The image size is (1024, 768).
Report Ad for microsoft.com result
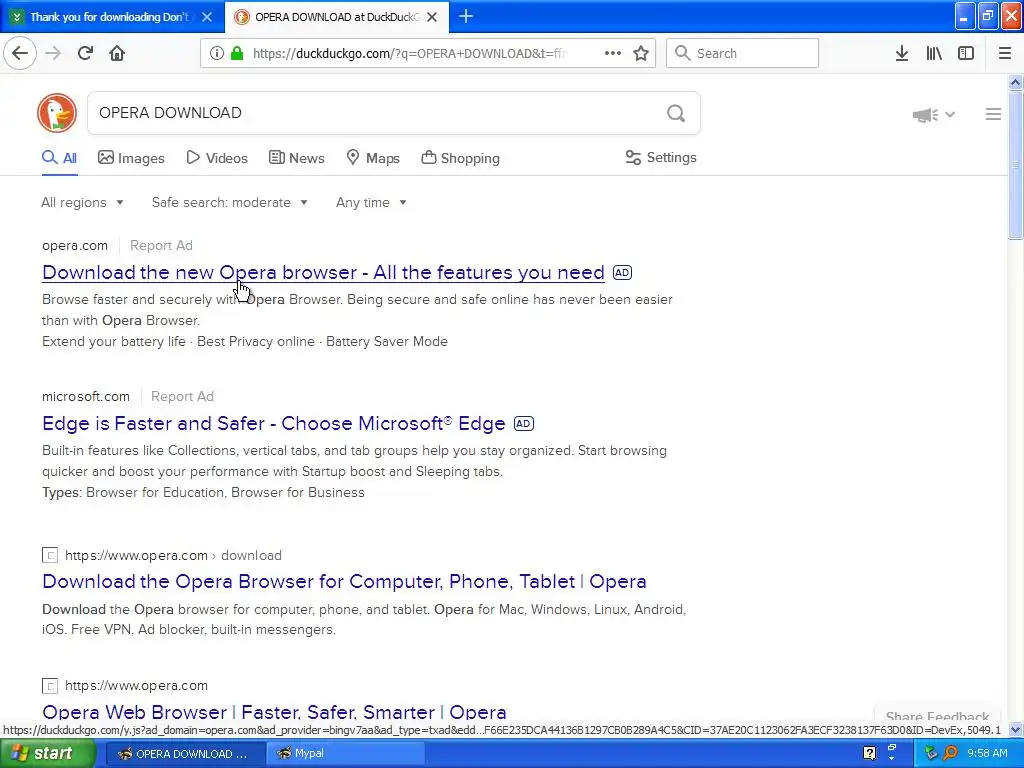(182, 396)
